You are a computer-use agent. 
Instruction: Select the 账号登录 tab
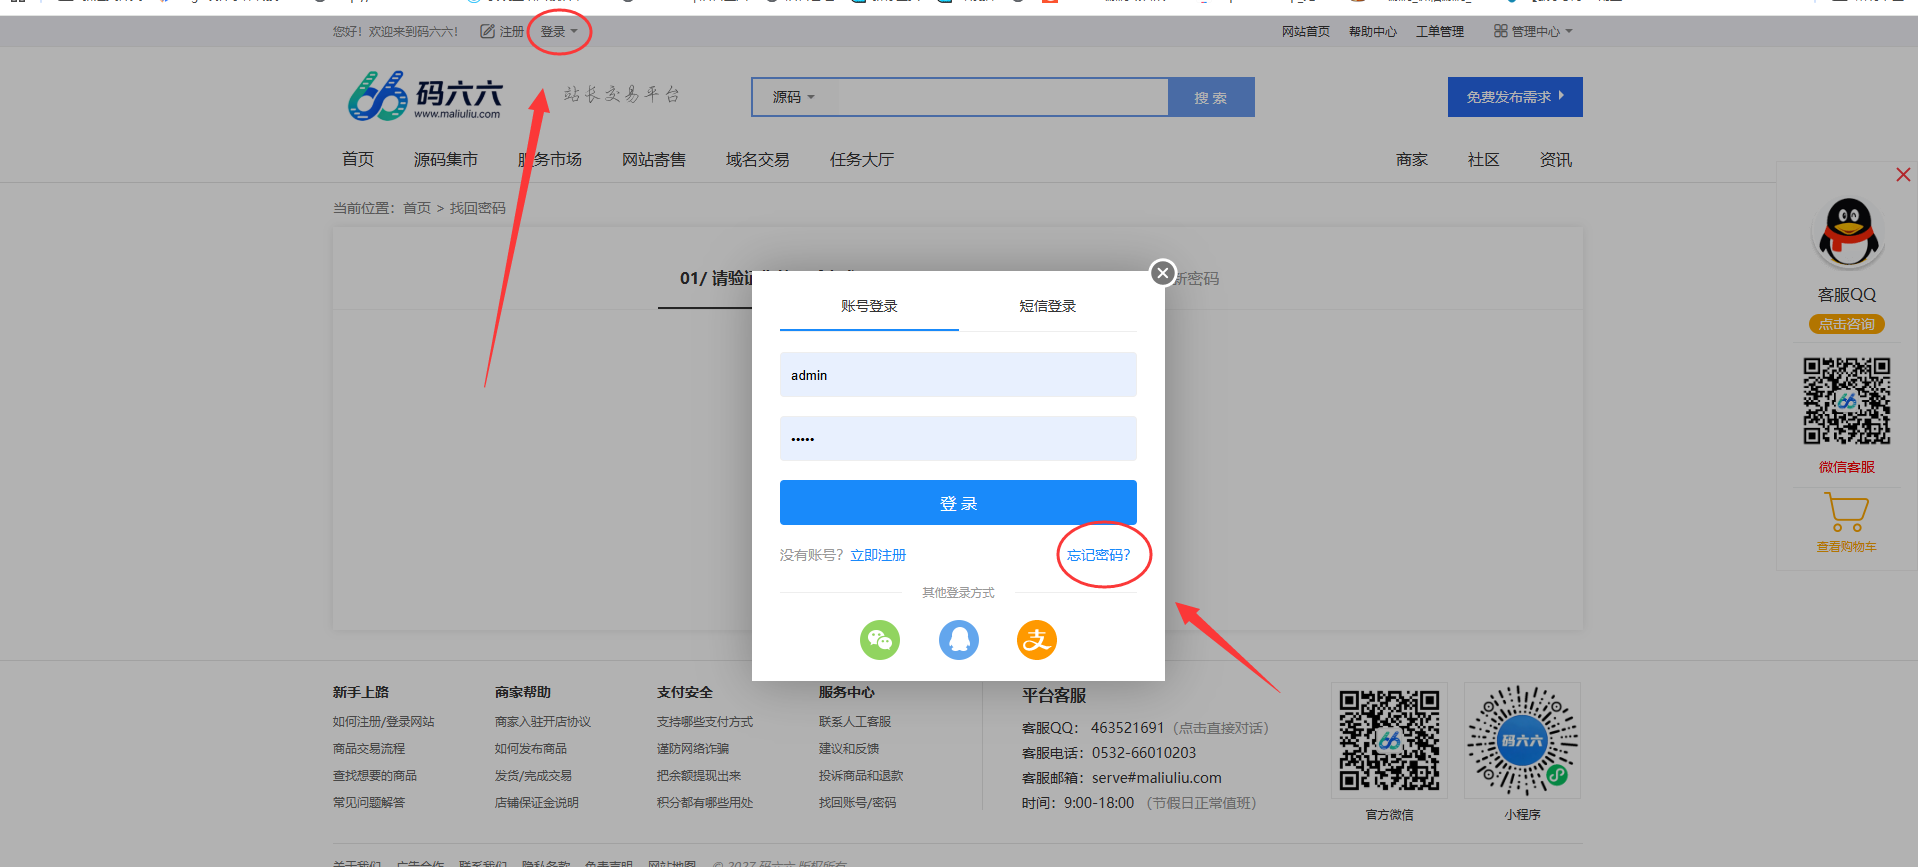pyautogui.click(x=869, y=306)
